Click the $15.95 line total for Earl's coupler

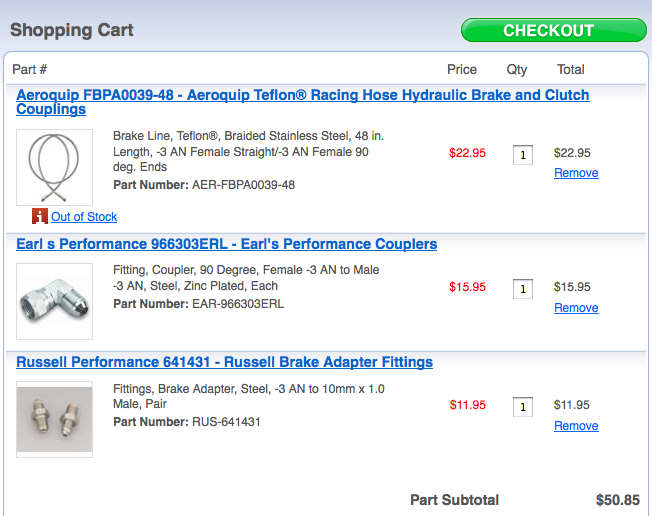click(572, 287)
